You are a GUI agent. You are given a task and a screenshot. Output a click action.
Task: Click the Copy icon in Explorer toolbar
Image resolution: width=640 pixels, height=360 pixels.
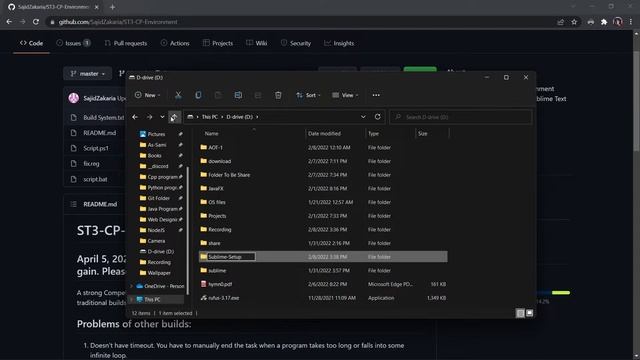(198, 95)
